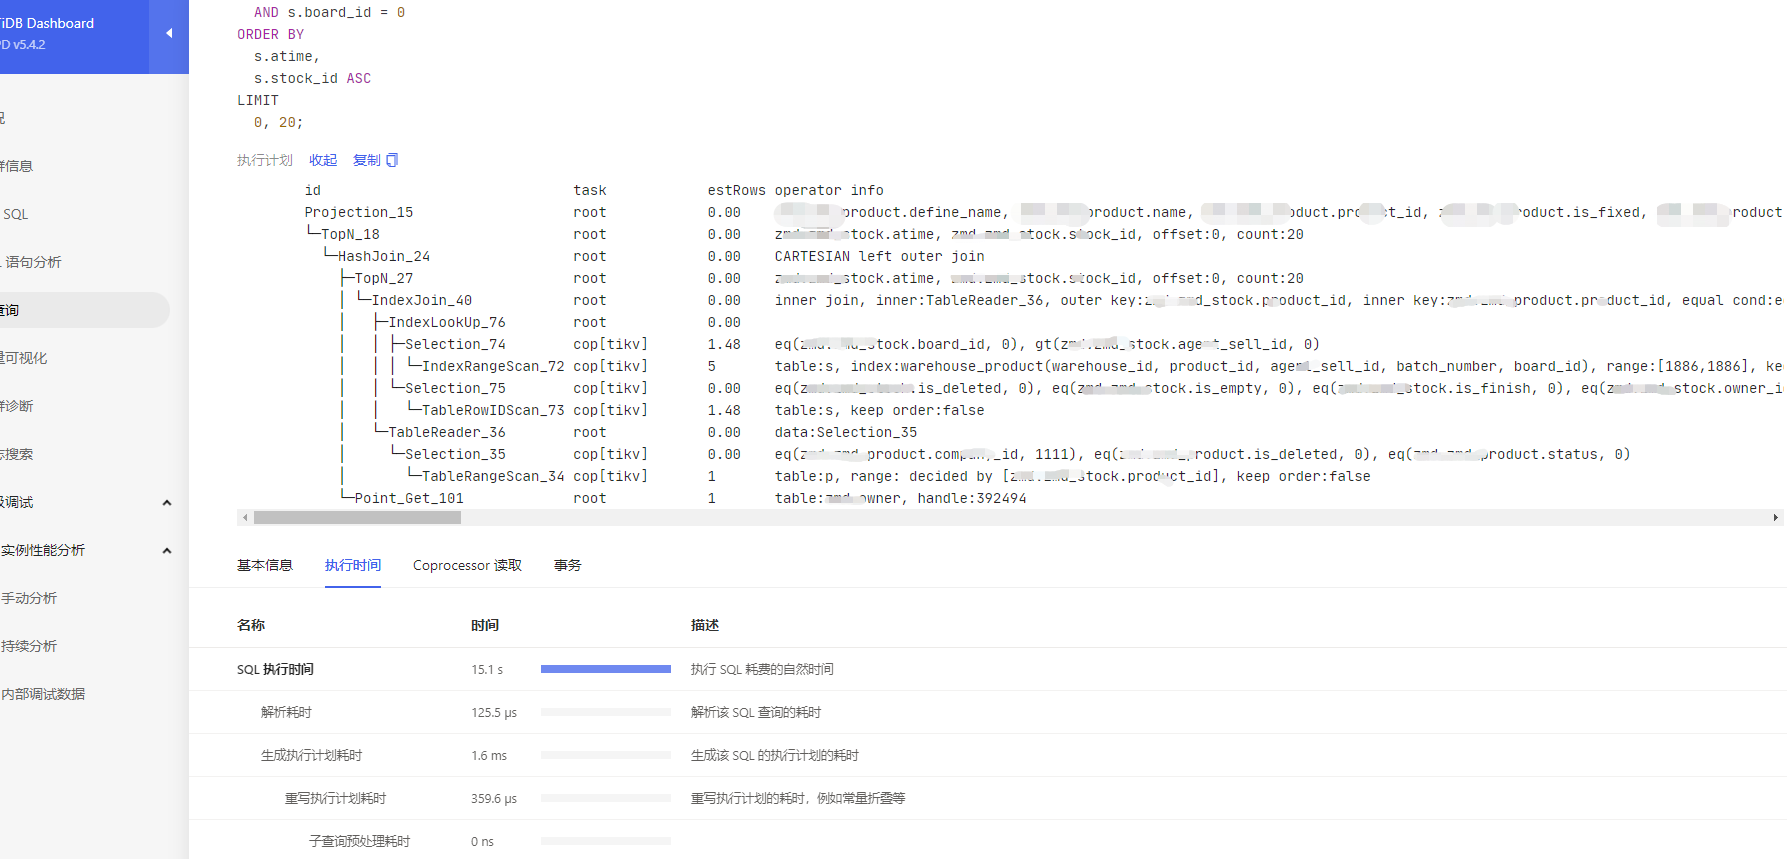Click the 子查询预处理耗时 row name
1787x859 pixels.
coord(359,841)
